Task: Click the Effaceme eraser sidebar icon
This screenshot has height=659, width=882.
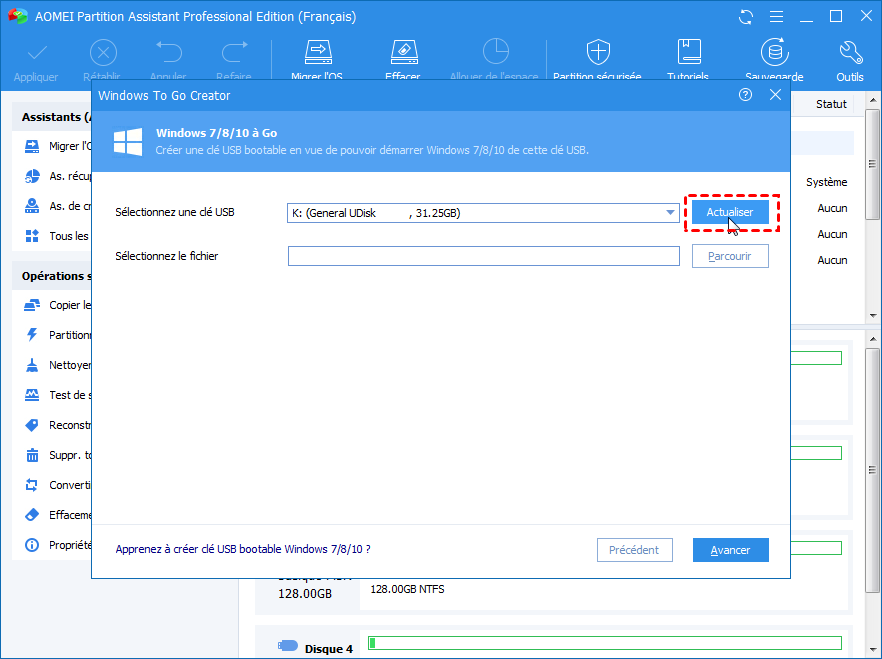Action: [32, 514]
